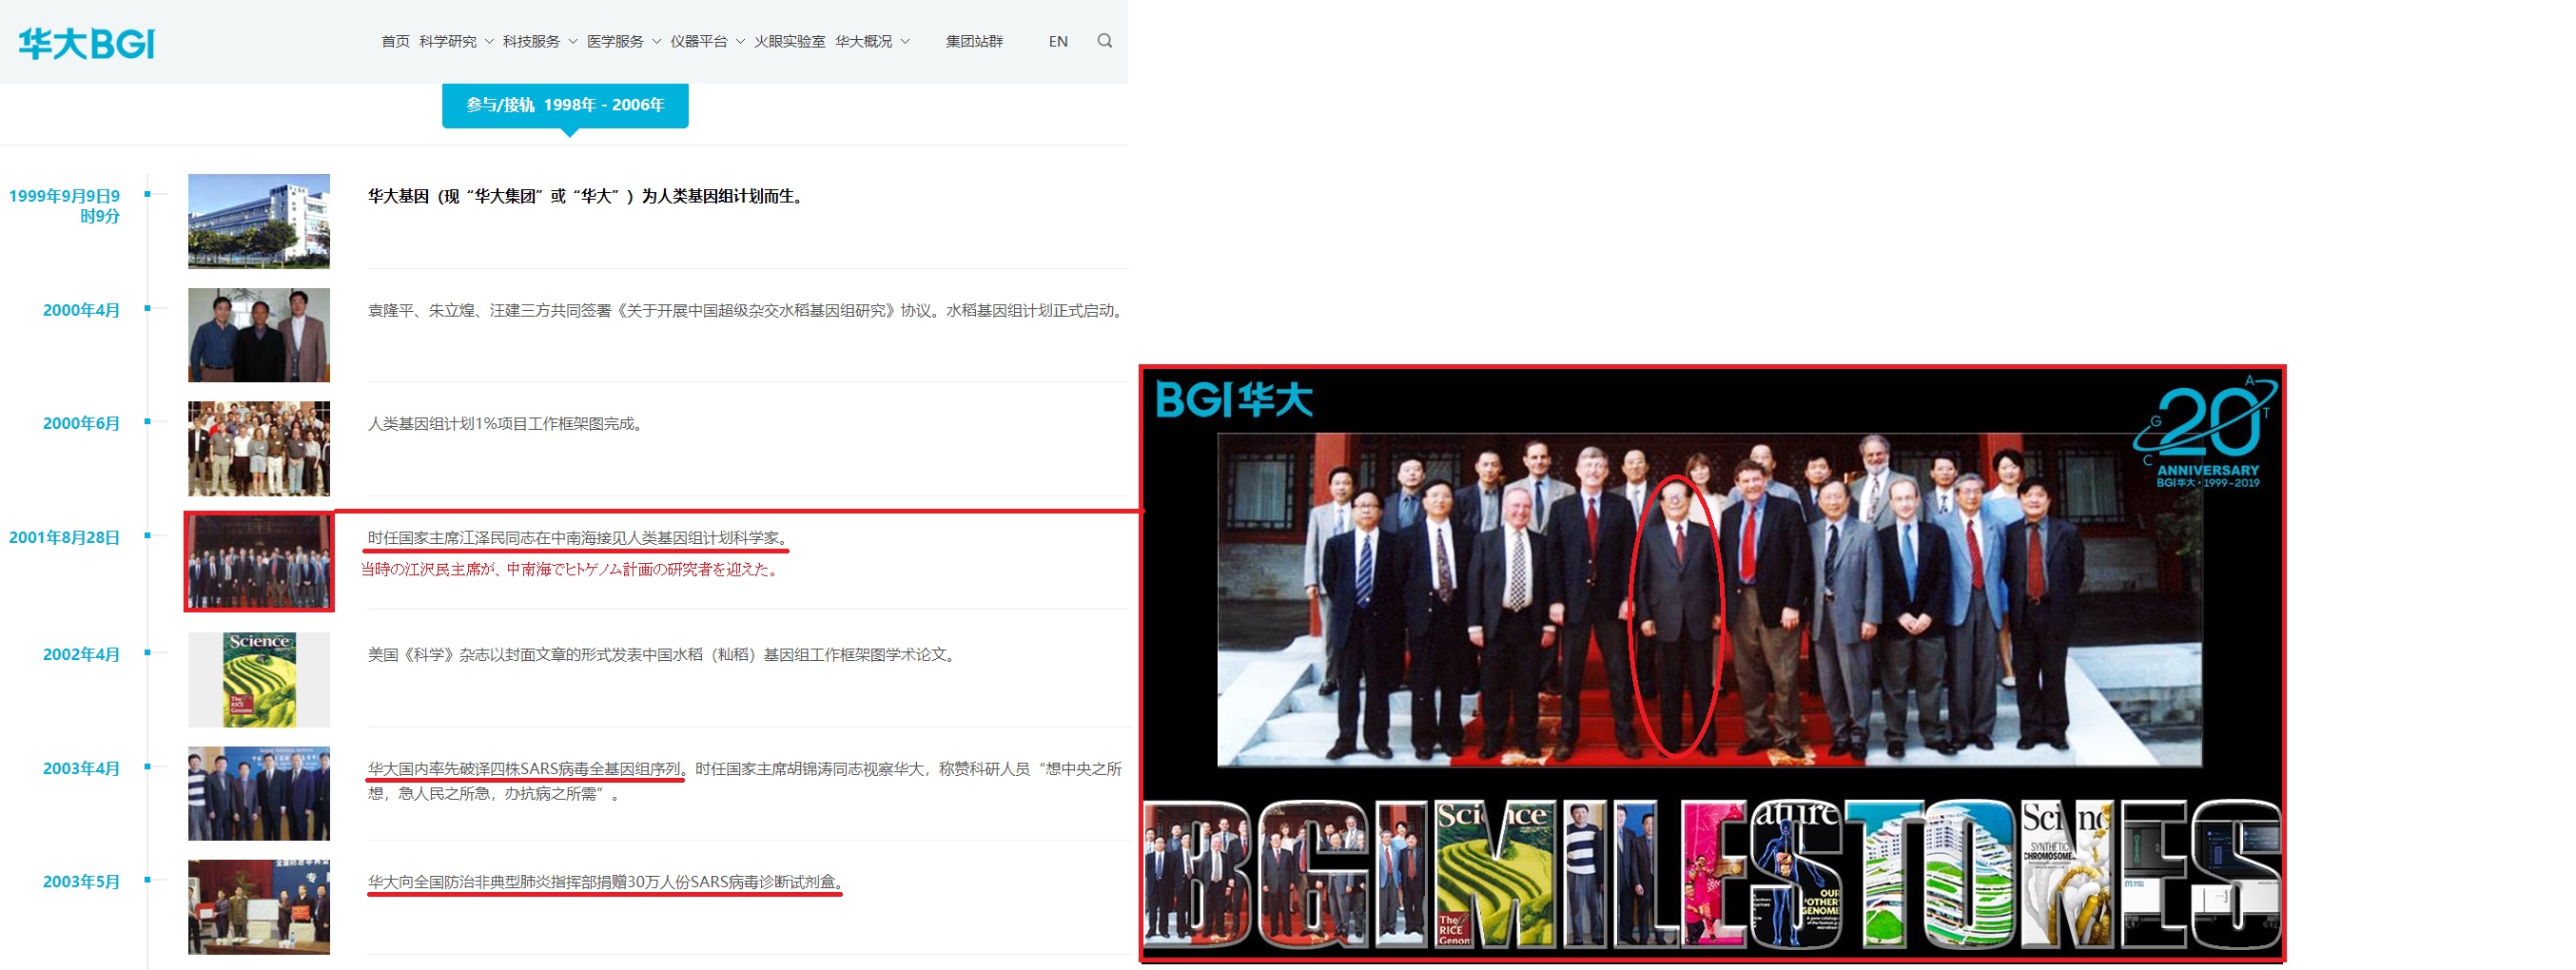
Task: Open the 华大概况 menu
Action: pyautogui.click(x=864, y=41)
